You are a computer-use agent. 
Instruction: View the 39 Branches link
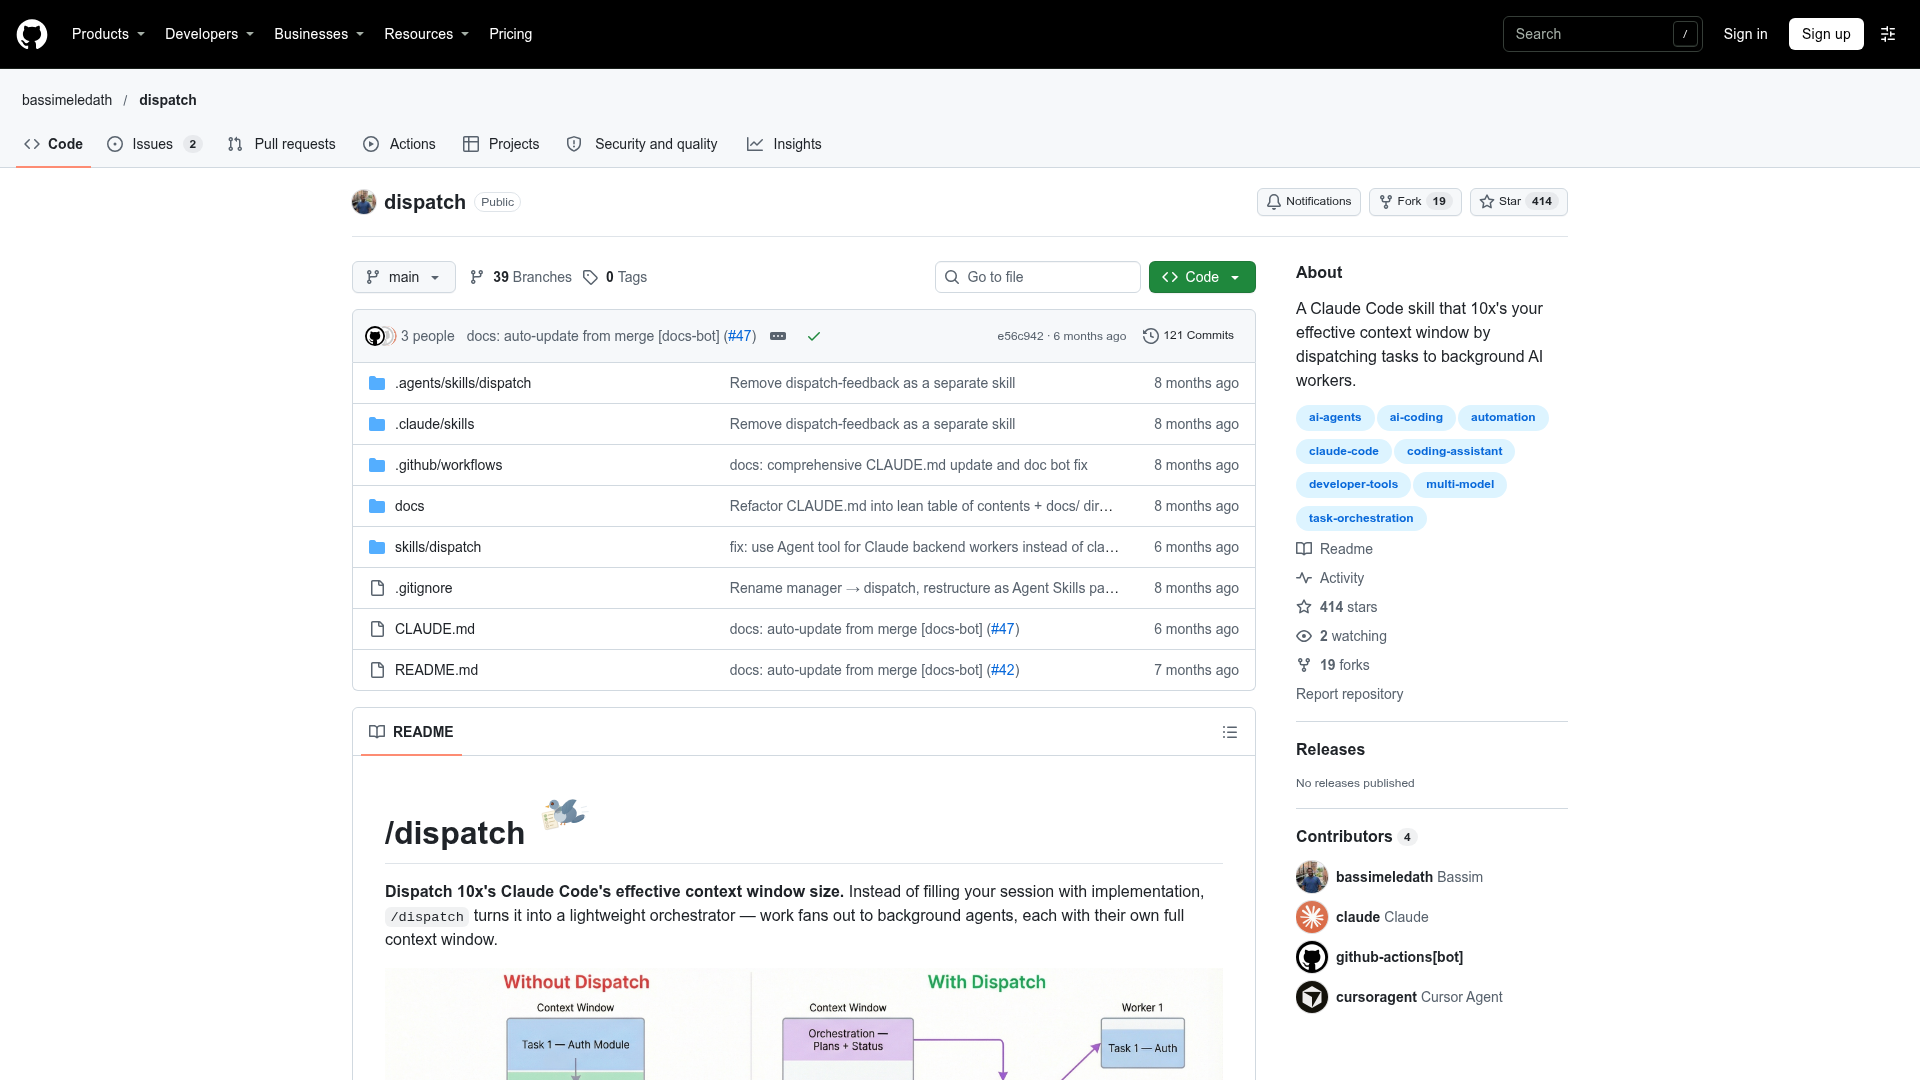[x=521, y=277]
